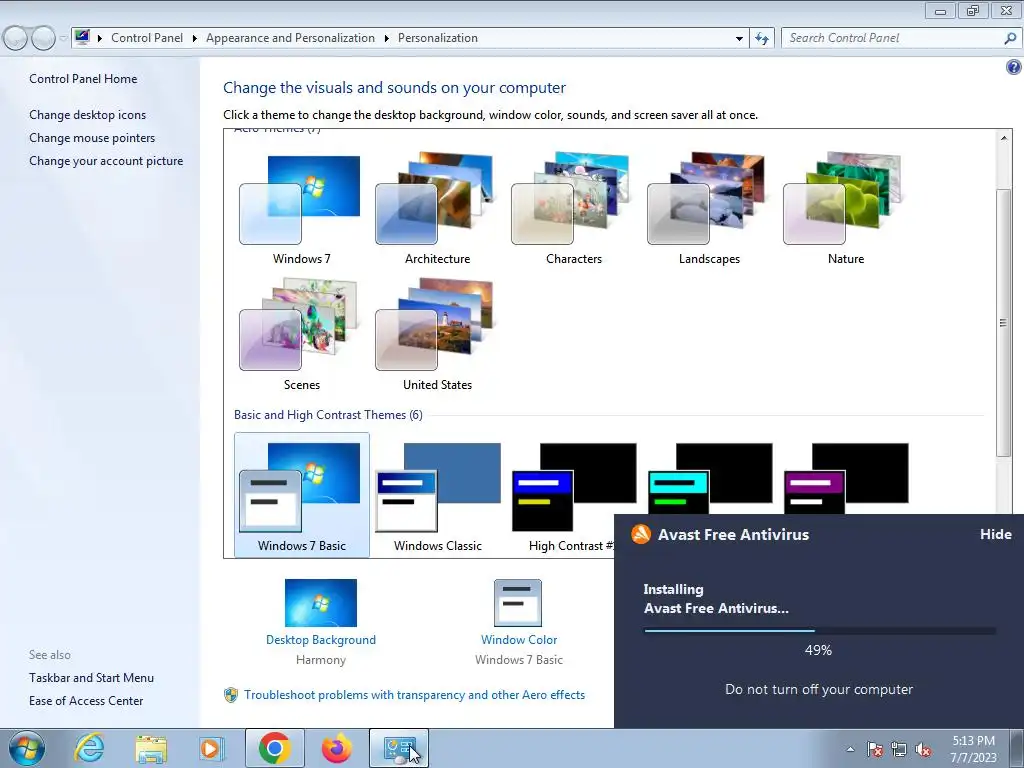Open Windows Media Player from taskbar
1024x768 pixels.
point(212,748)
